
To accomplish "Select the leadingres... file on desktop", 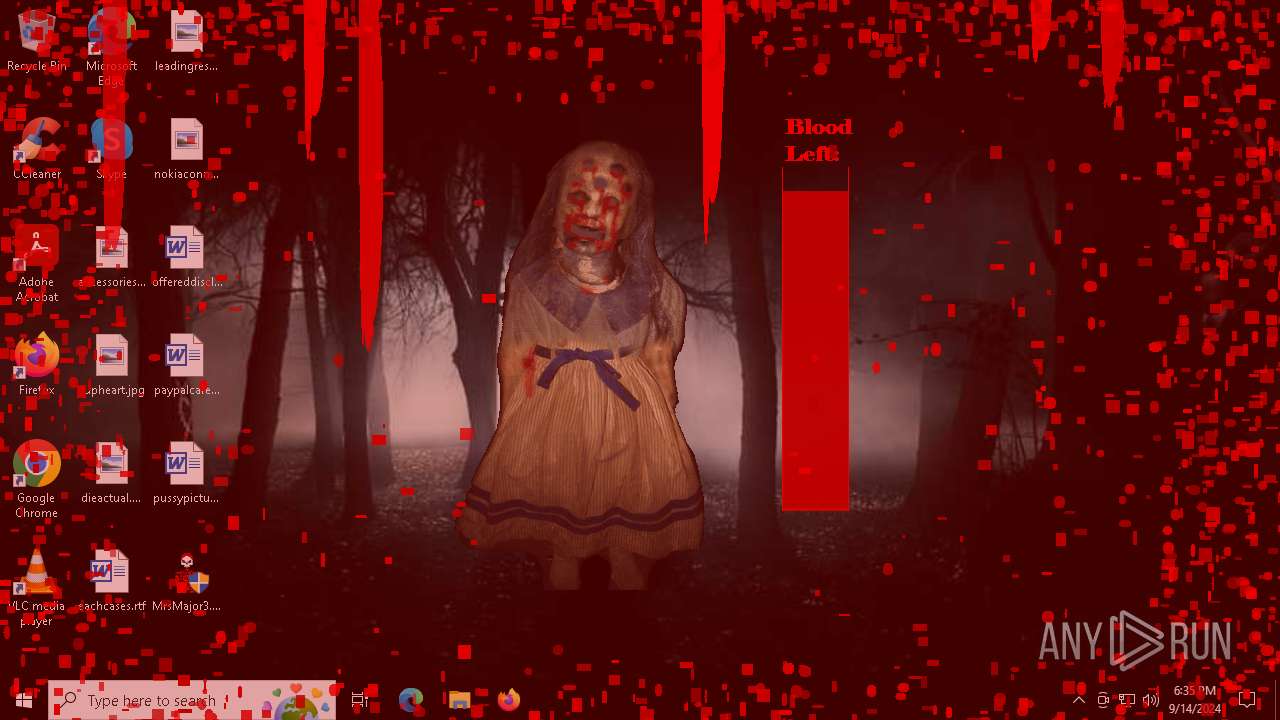I will (x=186, y=42).
